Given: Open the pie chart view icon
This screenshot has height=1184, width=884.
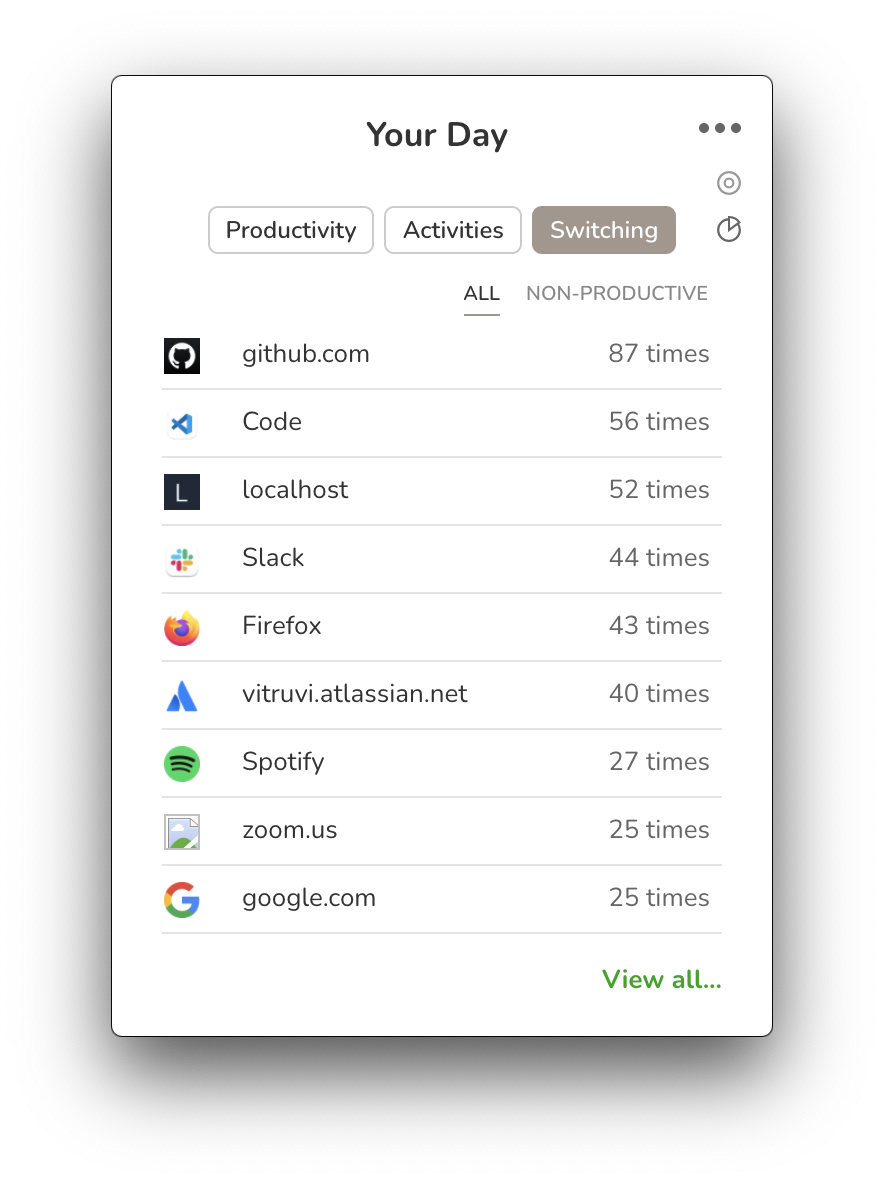Looking at the screenshot, I should tap(728, 230).
